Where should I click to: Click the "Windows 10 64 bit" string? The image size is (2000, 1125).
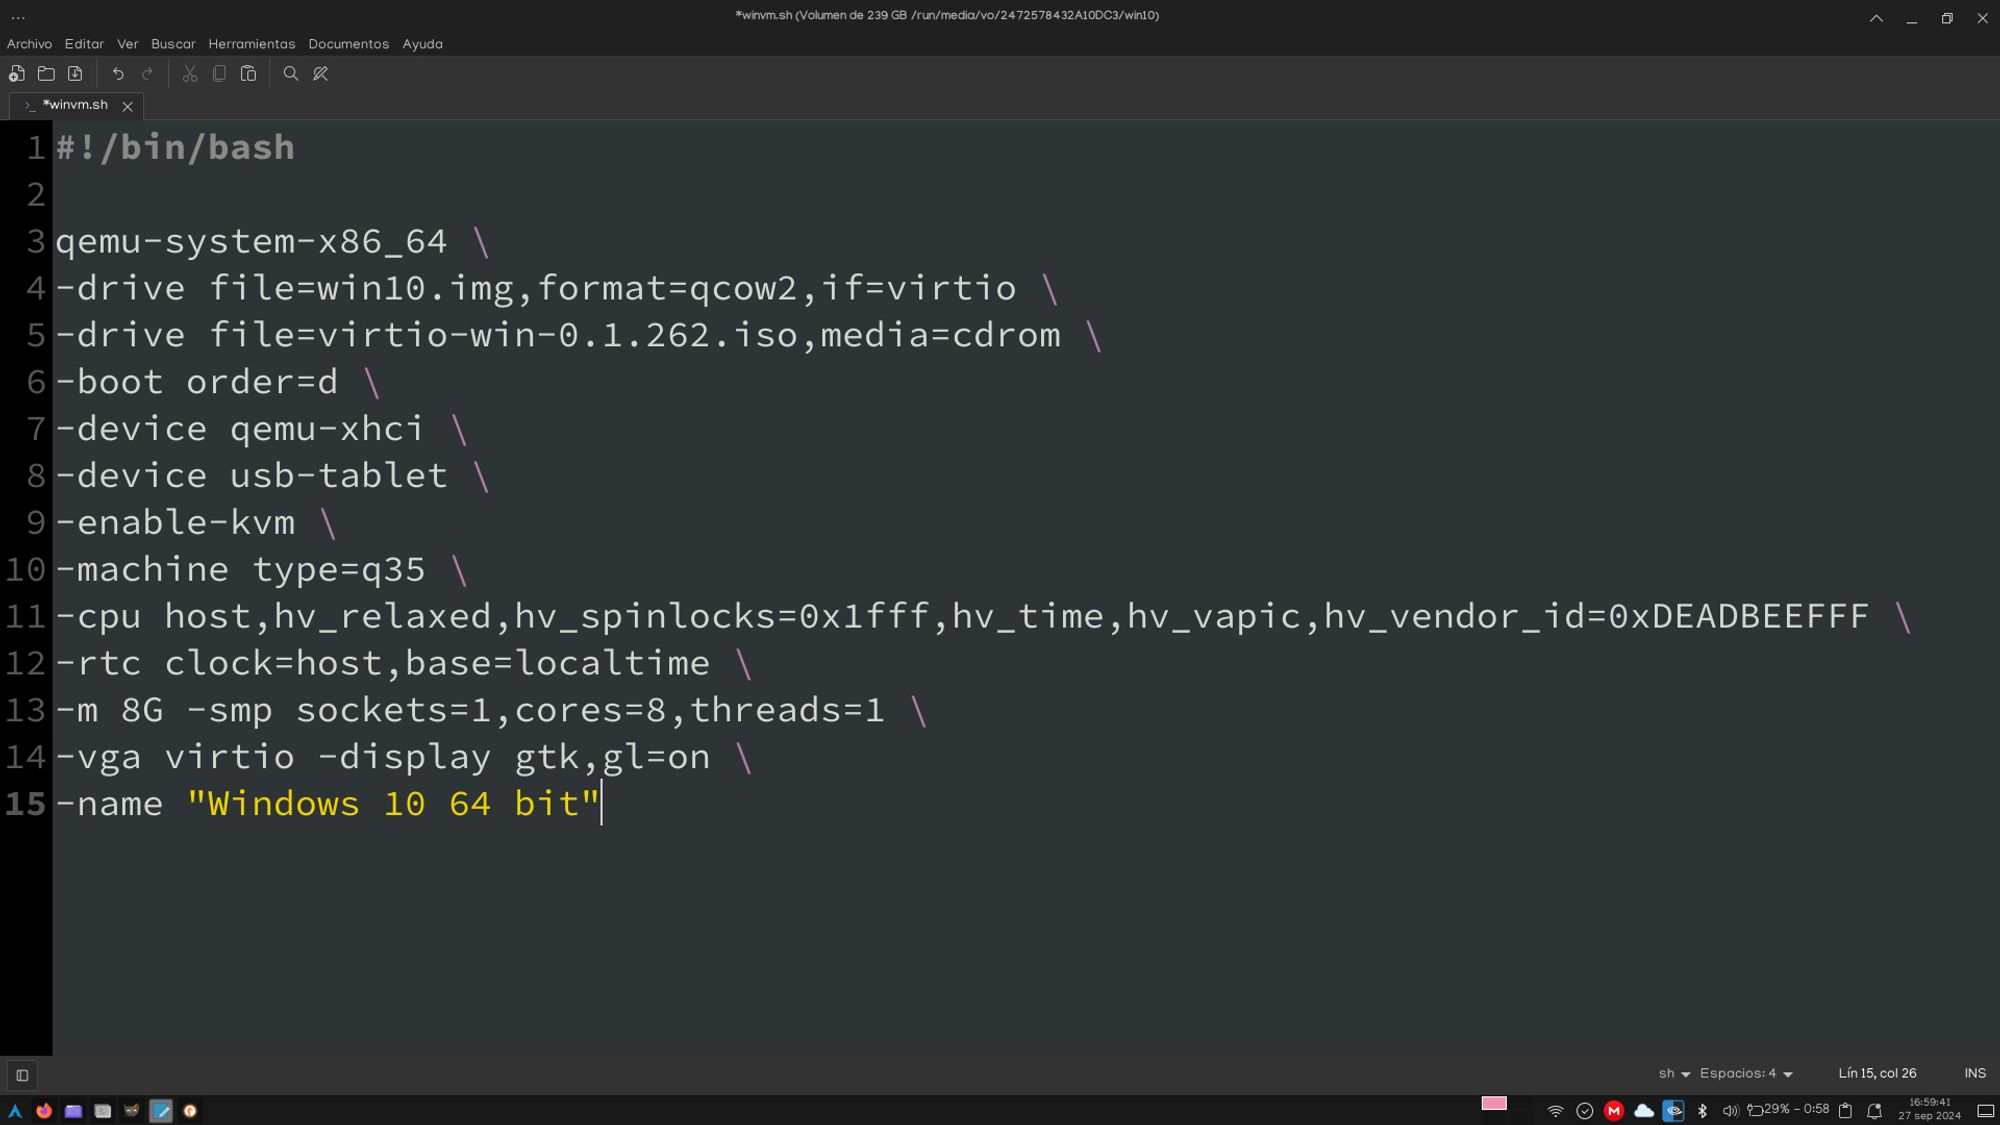tap(394, 804)
